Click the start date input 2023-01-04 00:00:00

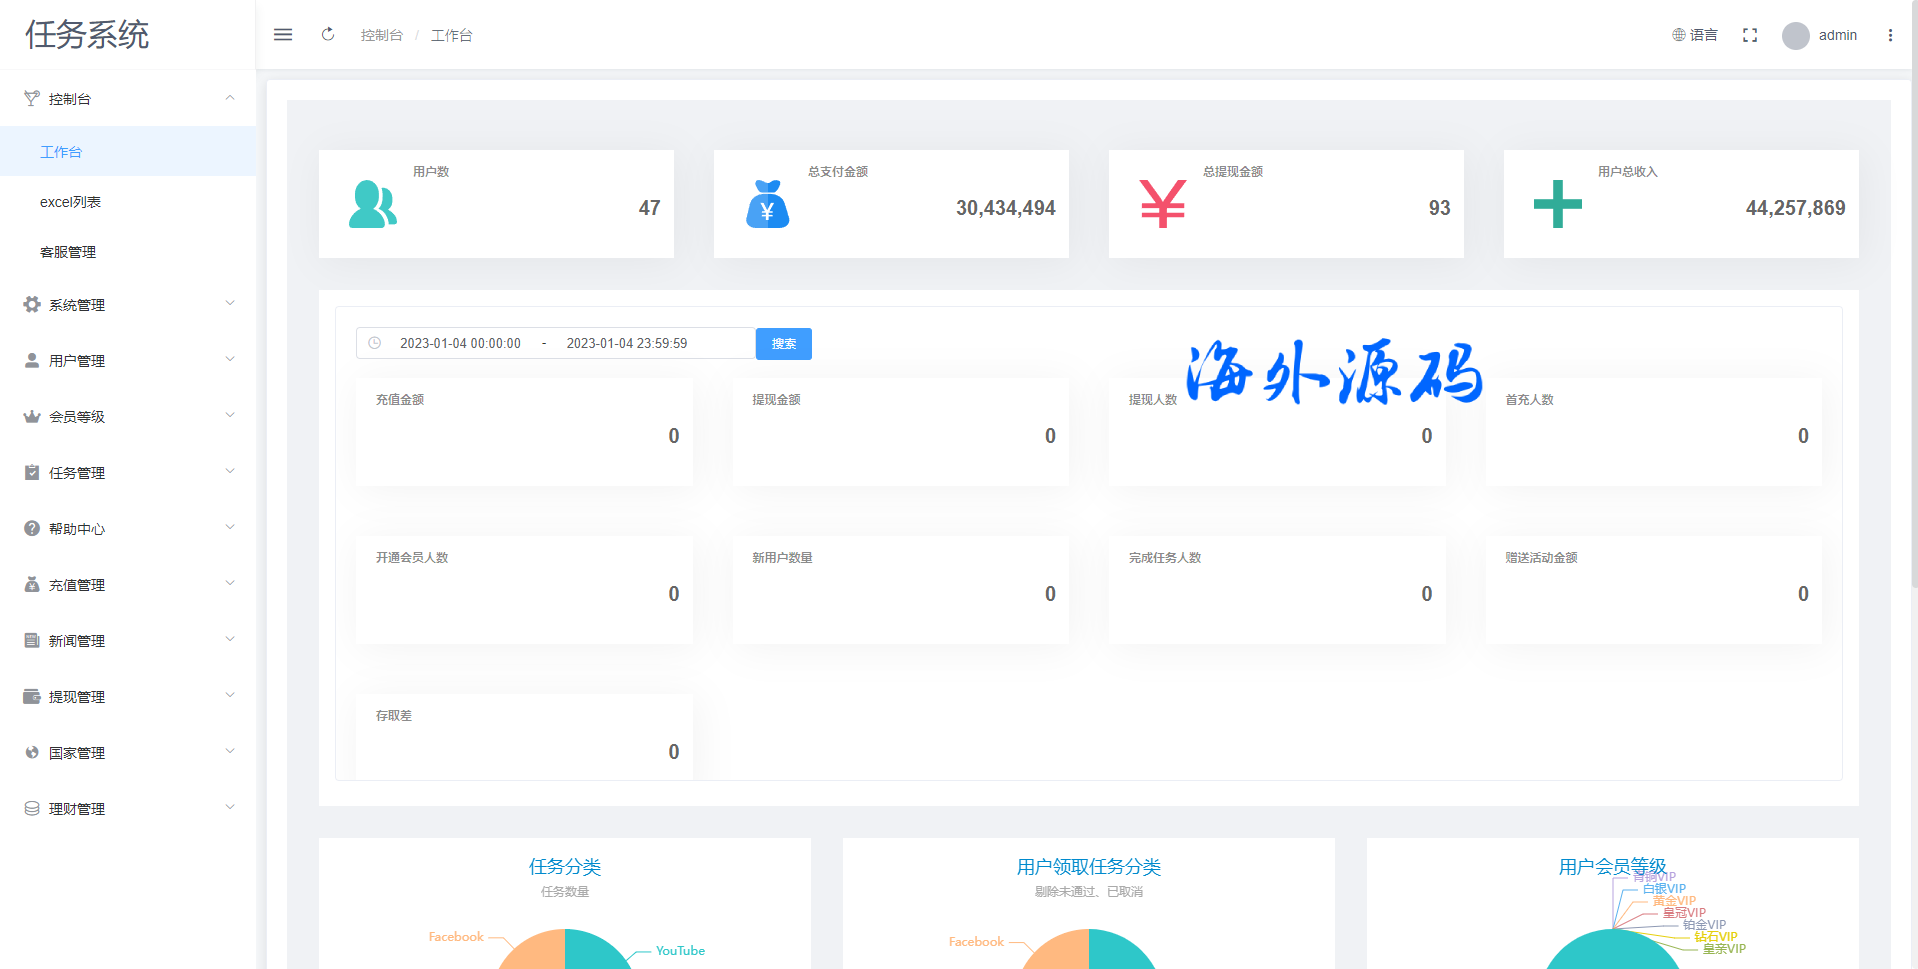click(460, 343)
